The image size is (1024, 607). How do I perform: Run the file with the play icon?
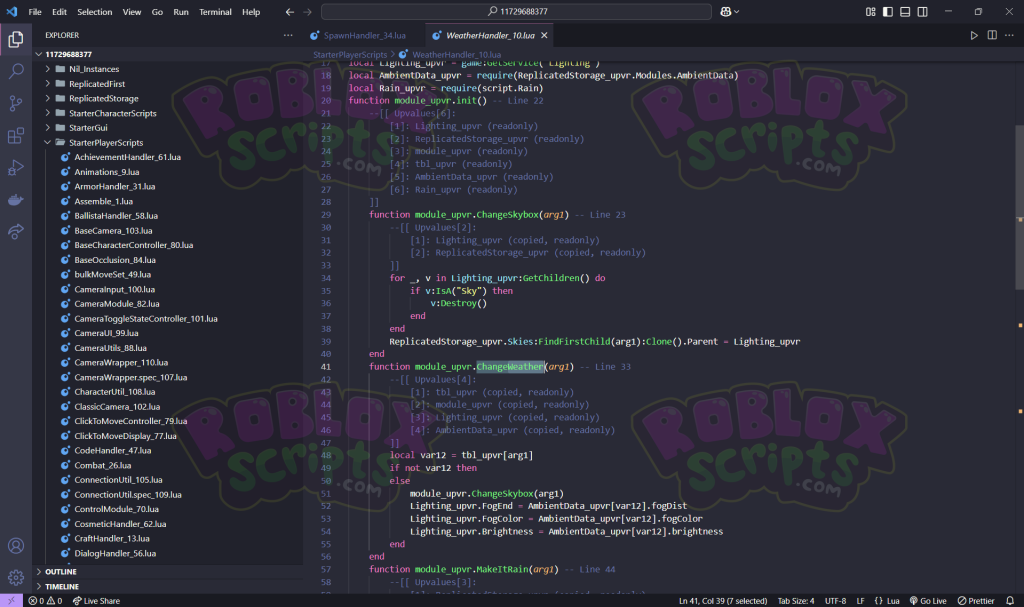pyautogui.click(x=974, y=35)
